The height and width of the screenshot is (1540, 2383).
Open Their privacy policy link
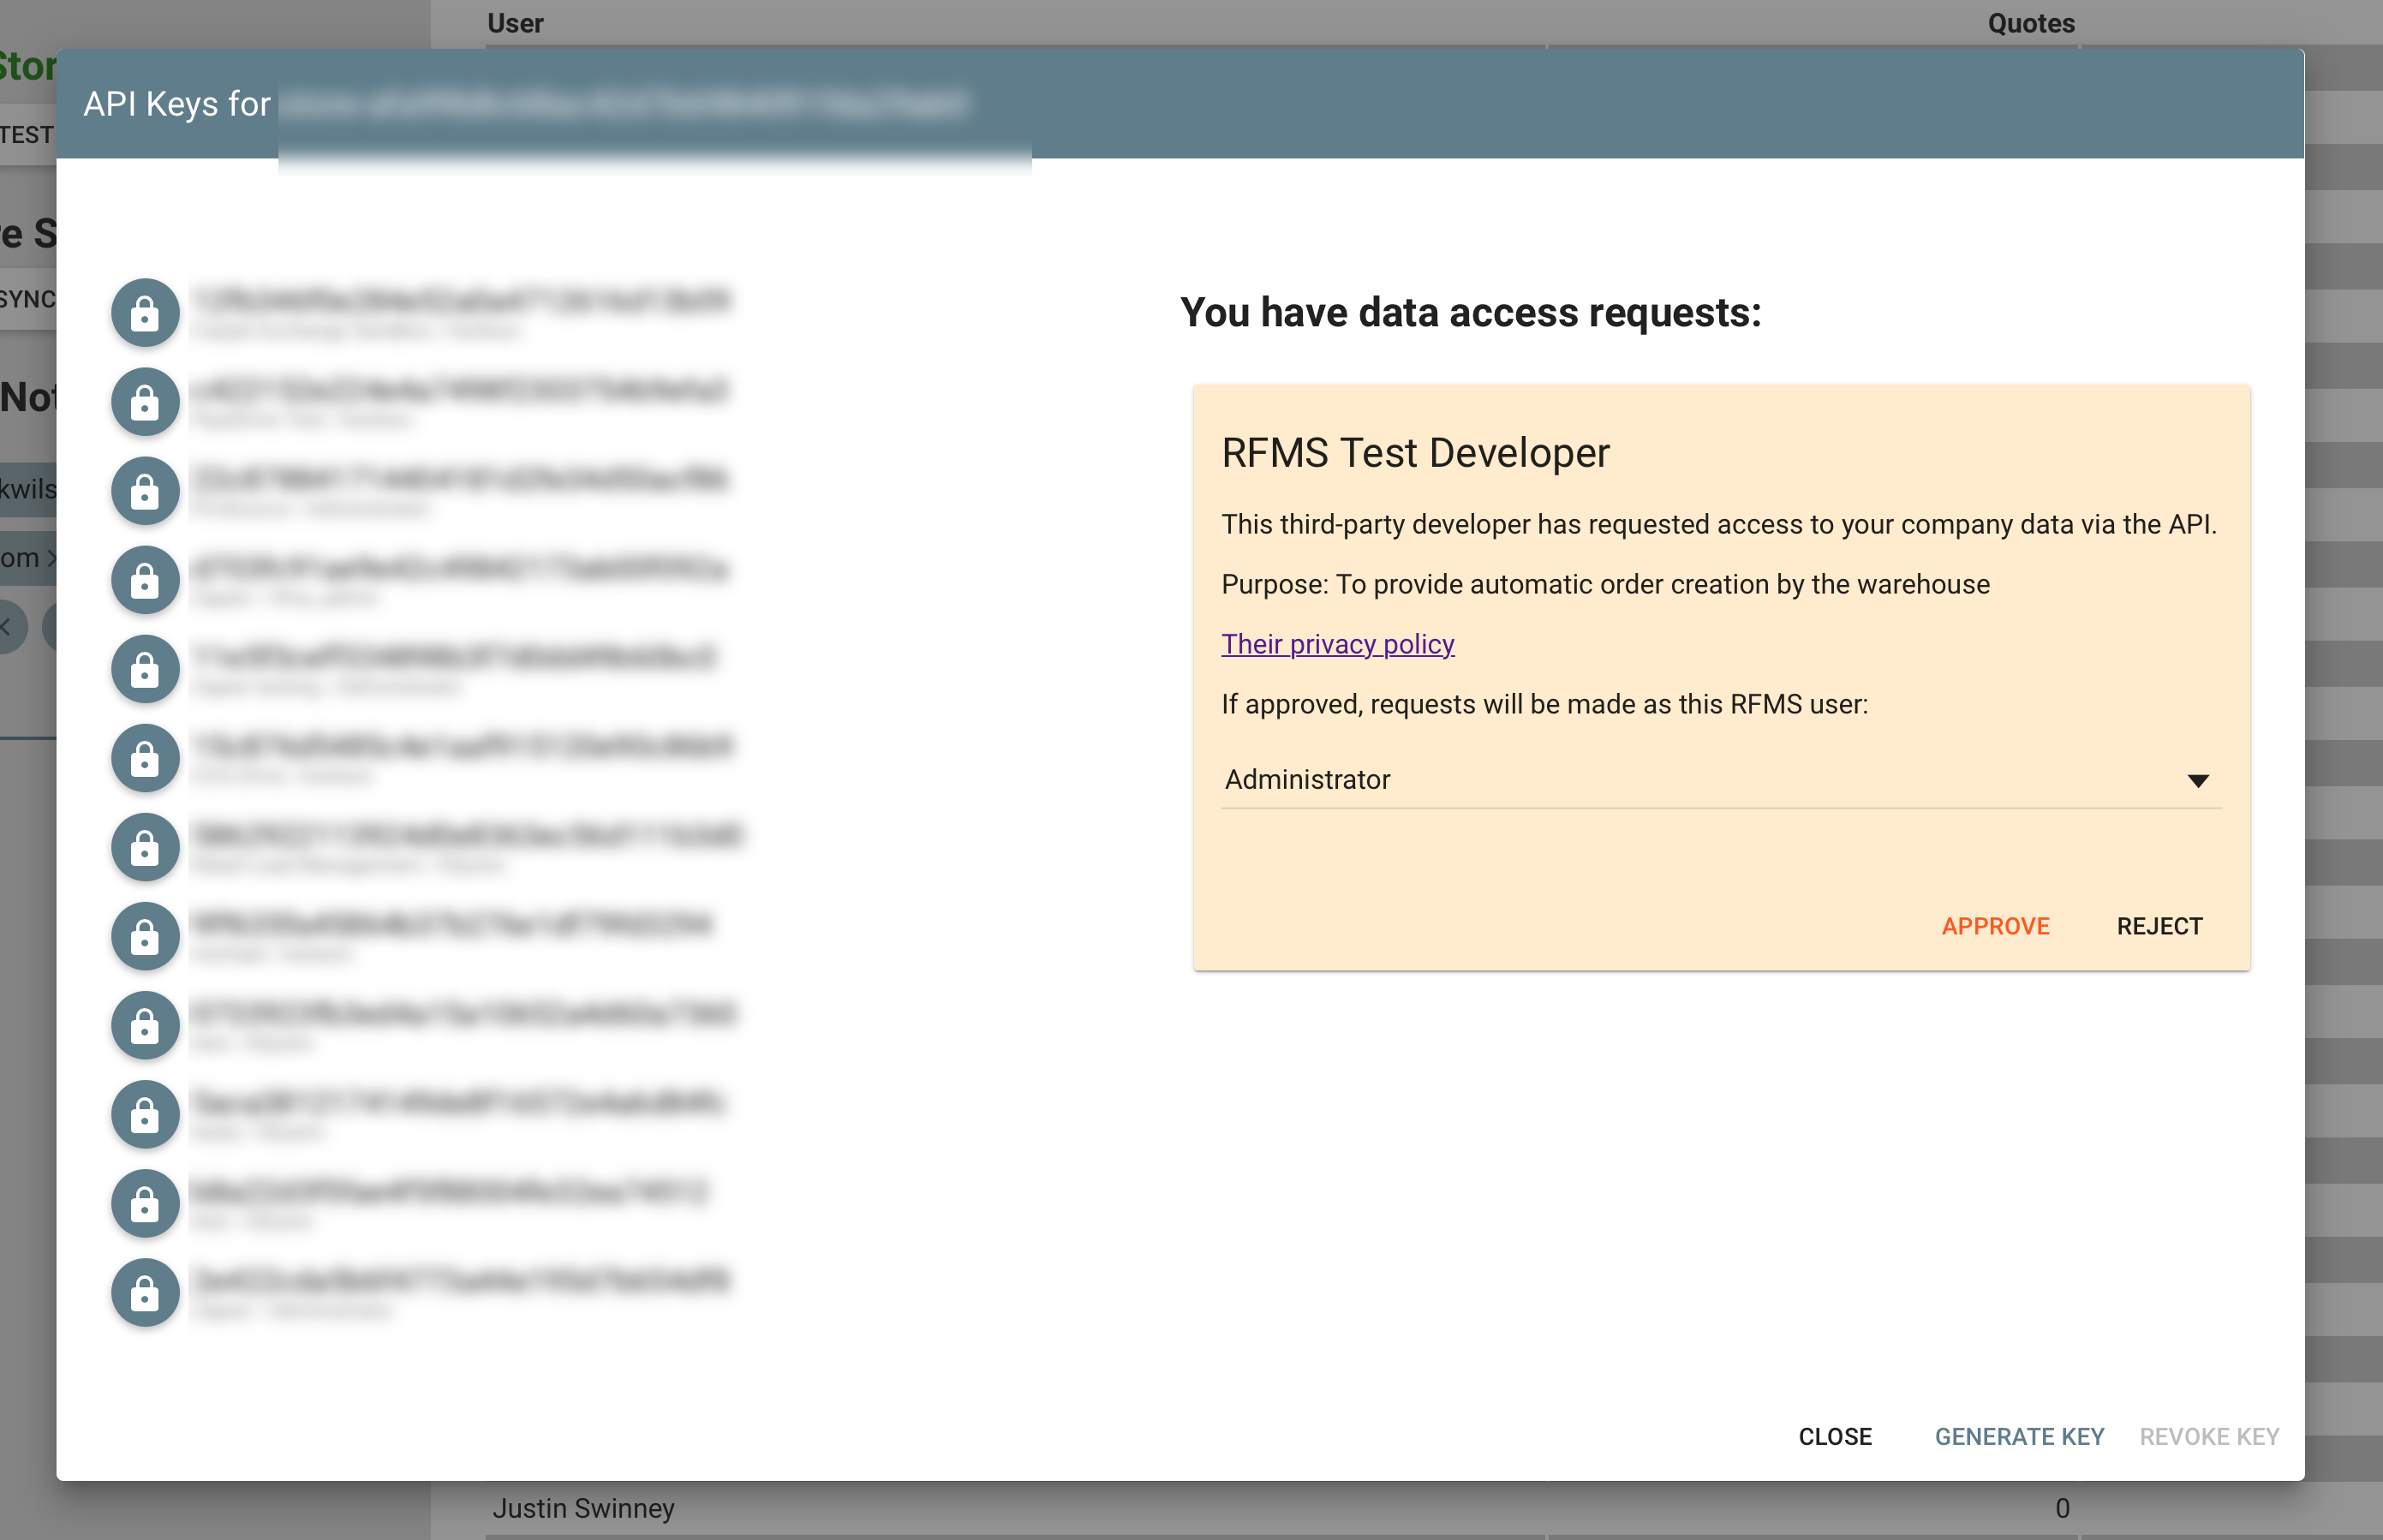tap(1337, 644)
